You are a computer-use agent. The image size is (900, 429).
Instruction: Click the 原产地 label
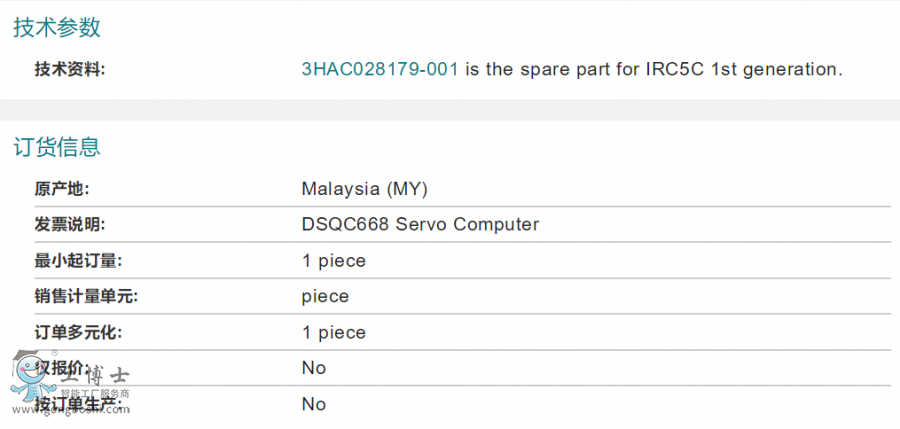point(62,188)
